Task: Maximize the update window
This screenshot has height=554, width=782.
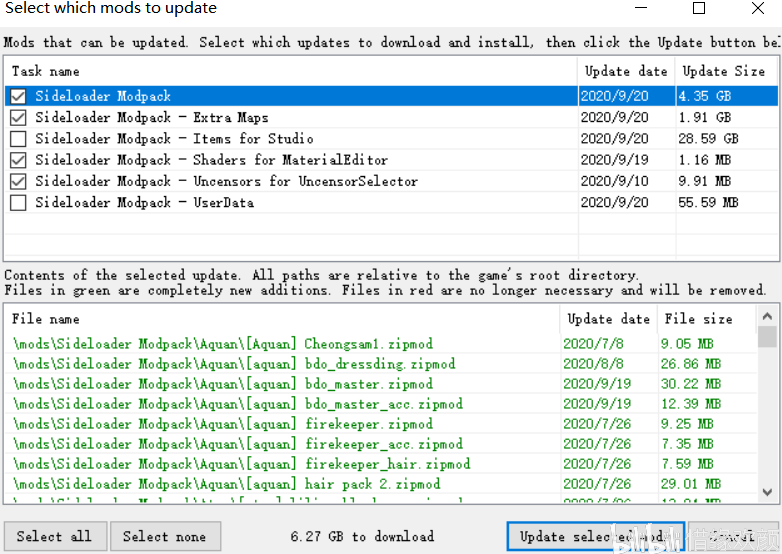Action: click(699, 8)
